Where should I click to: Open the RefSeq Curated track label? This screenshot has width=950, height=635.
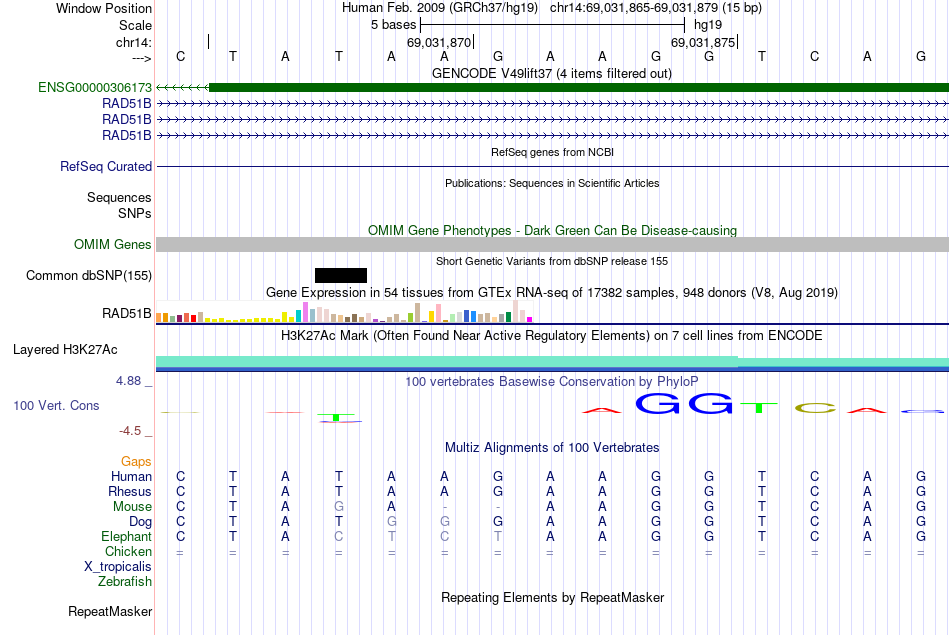click(x=106, y=166)
